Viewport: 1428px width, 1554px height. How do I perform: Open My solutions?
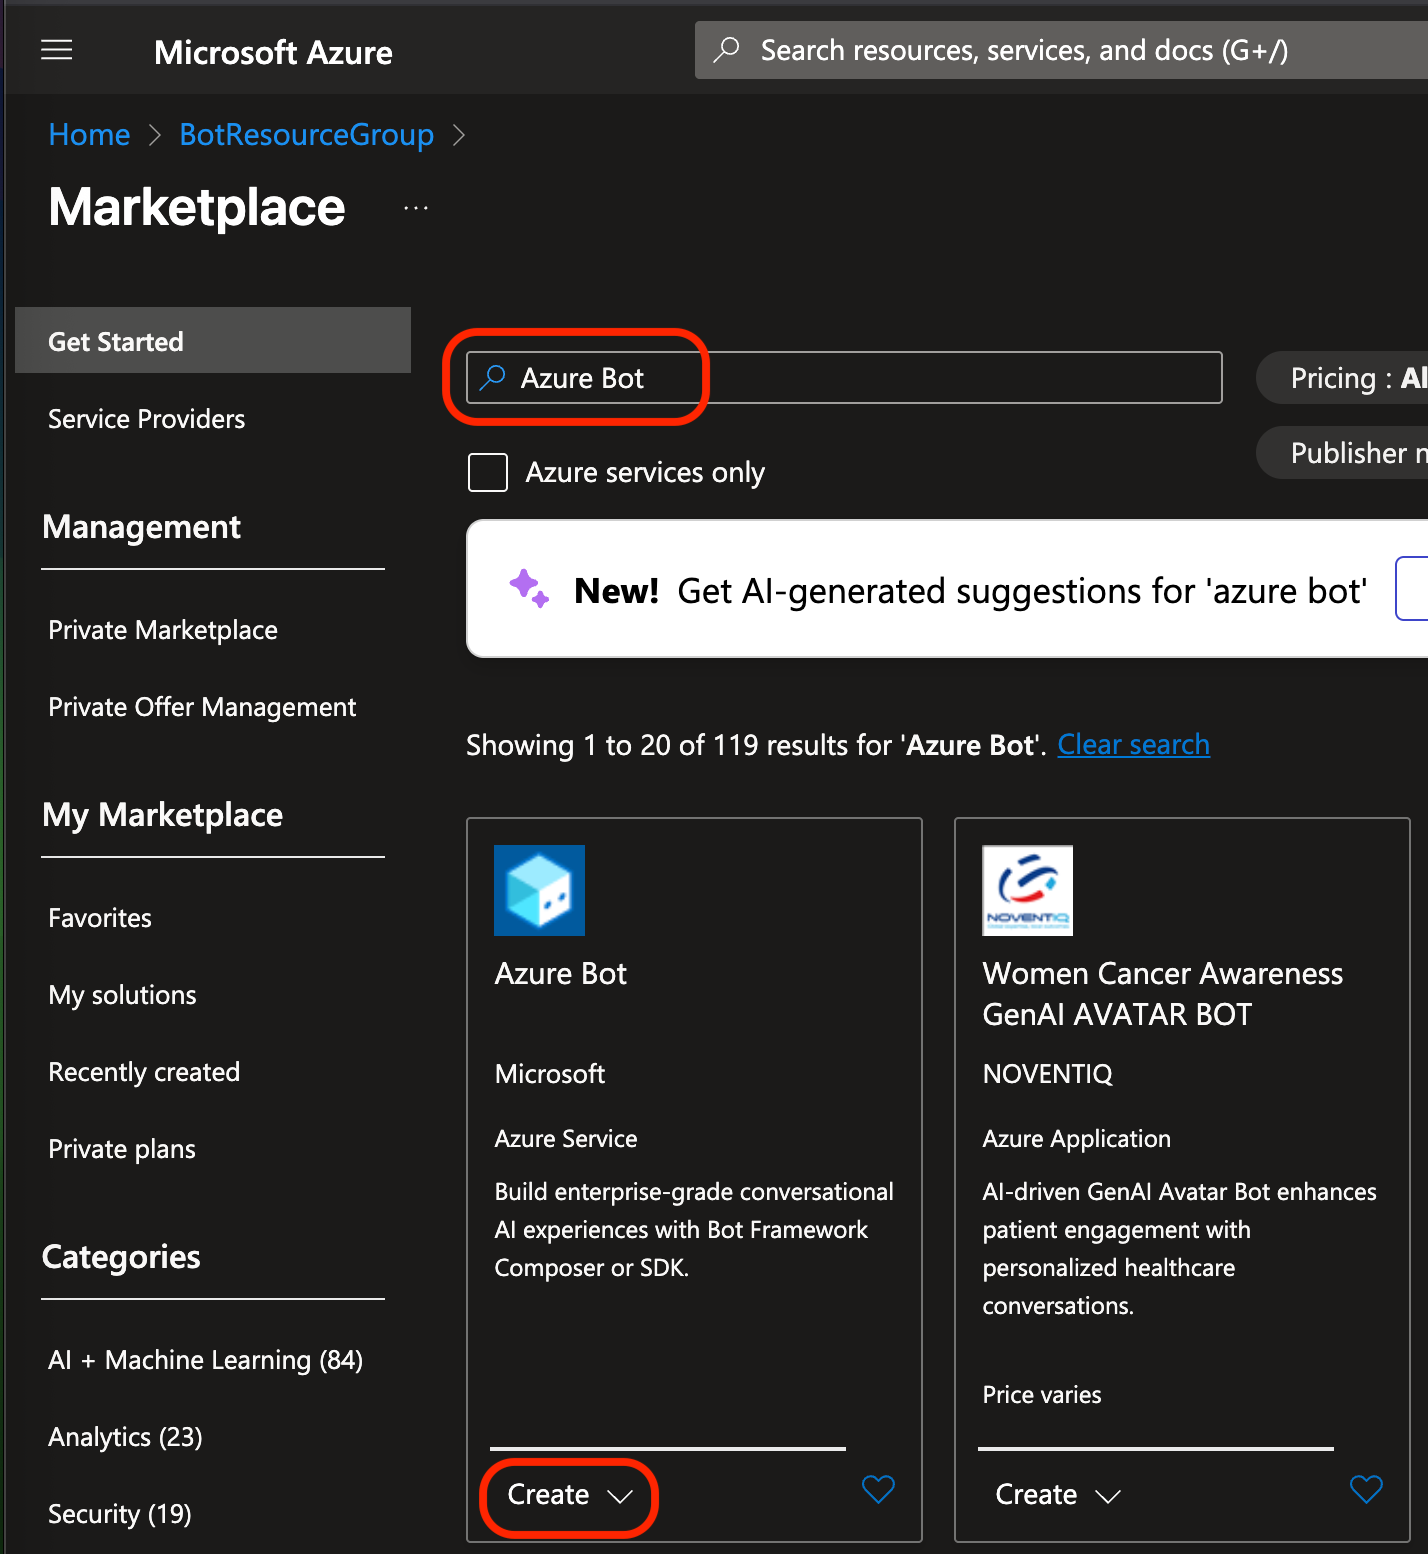123,995
